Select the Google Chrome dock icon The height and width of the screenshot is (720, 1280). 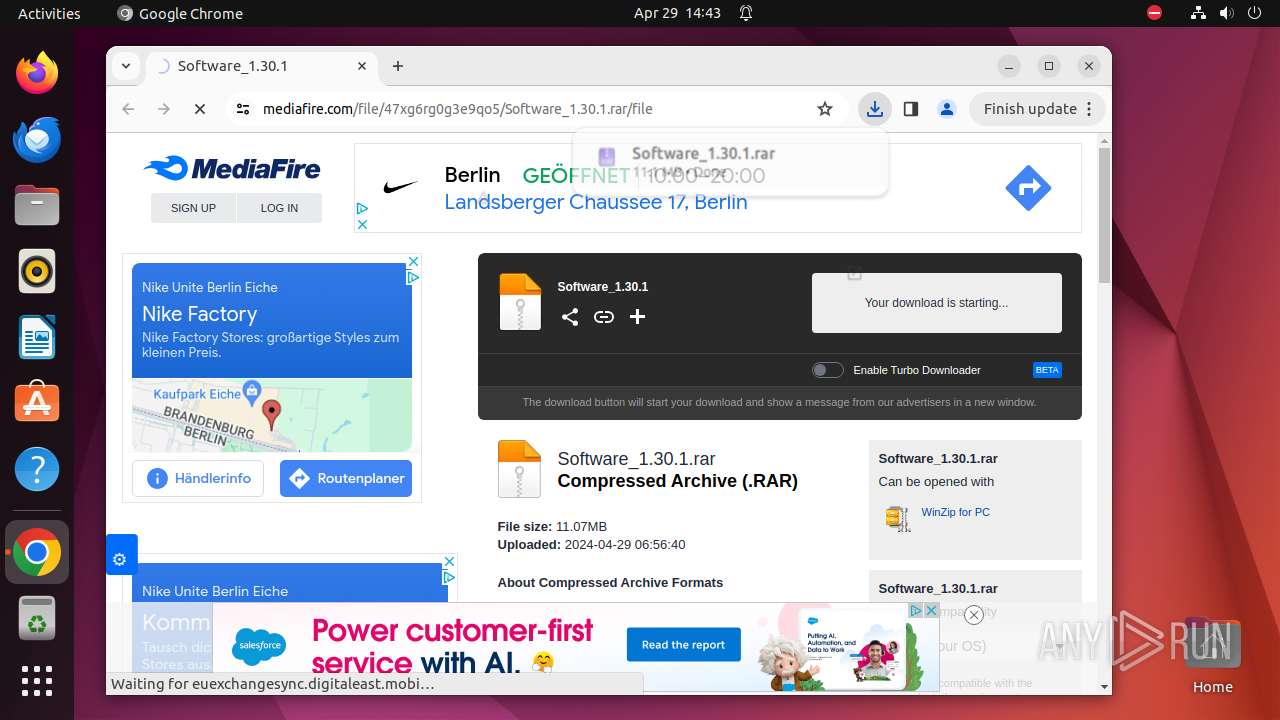click(x=37, y=552)
